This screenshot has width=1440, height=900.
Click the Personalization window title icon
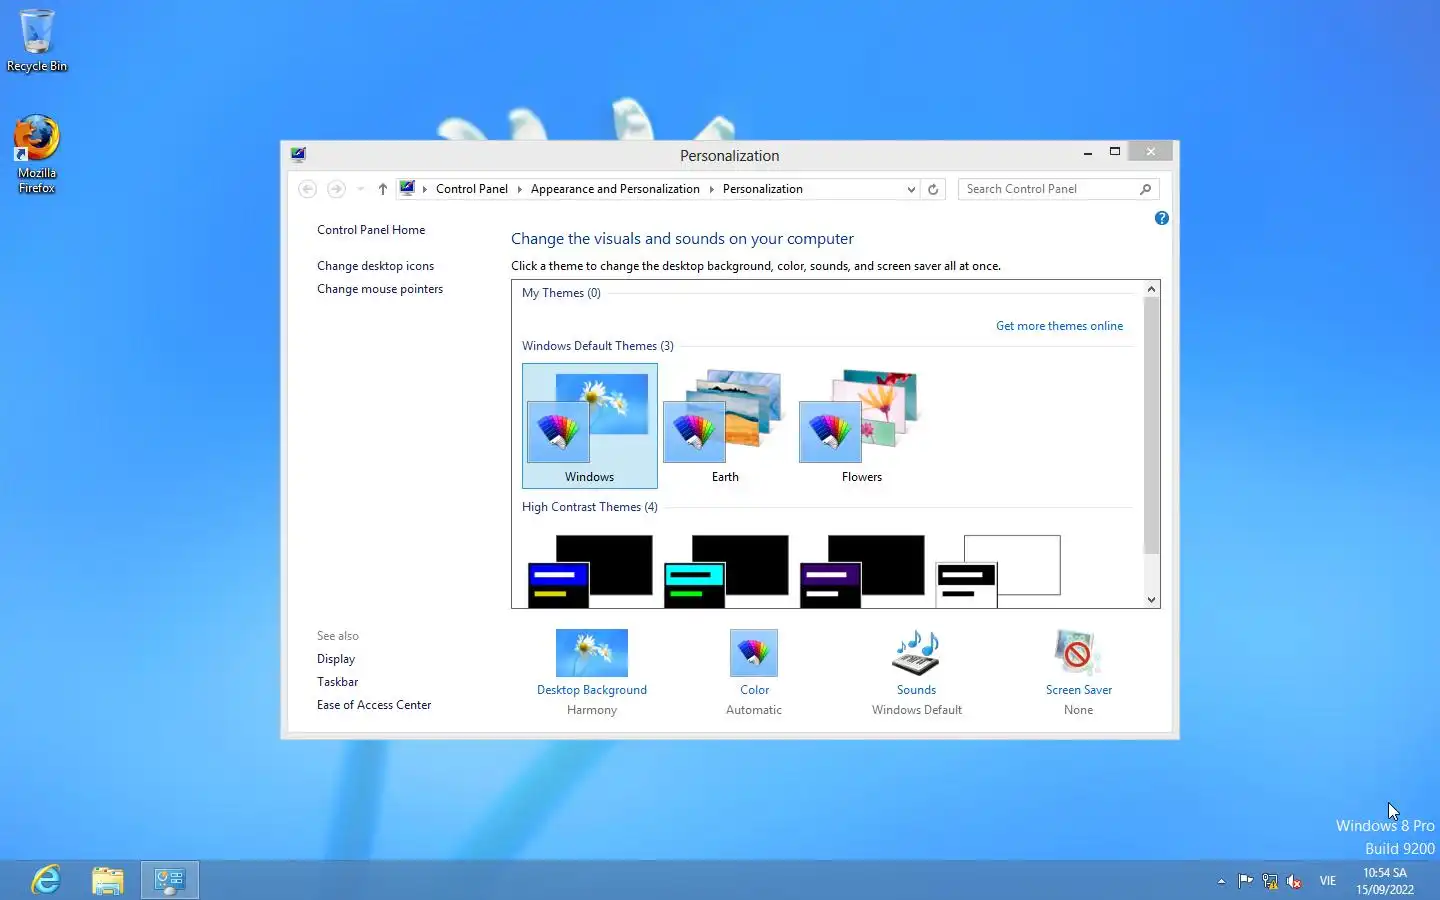coord(298,154)
